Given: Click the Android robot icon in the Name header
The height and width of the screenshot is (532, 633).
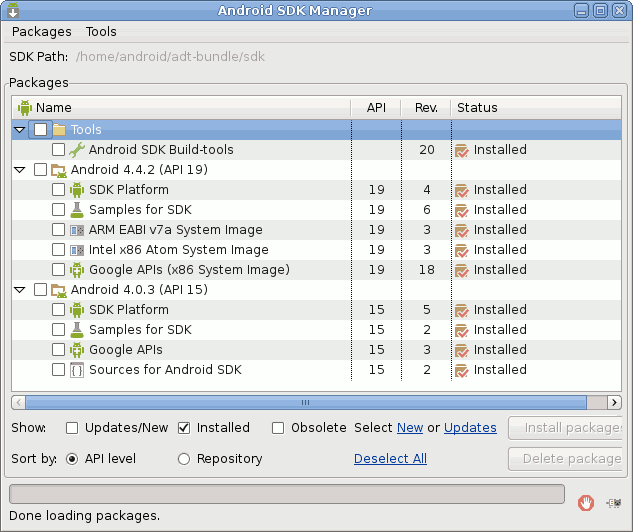Looking at the screenshot, I should pyautogui.click(x=25, y=108).
